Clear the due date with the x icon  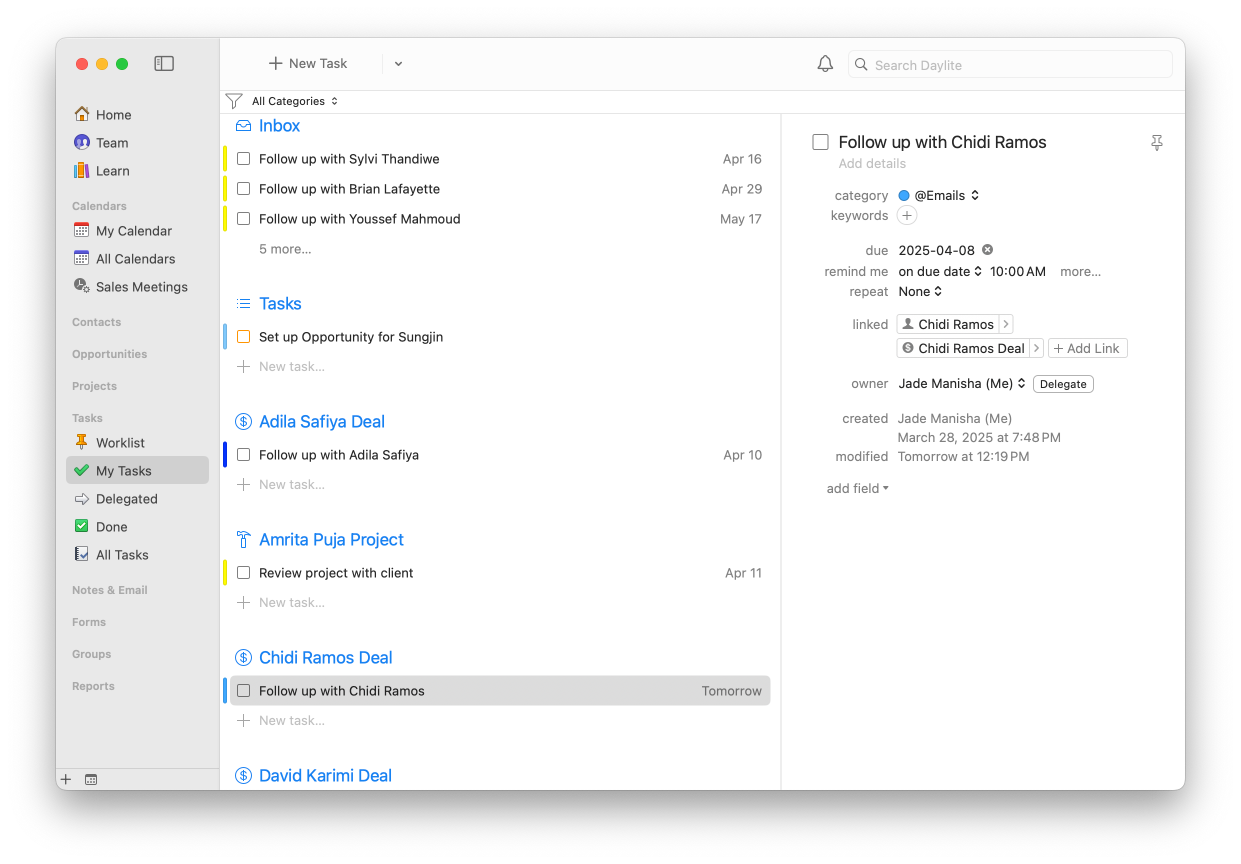(987, 250)
